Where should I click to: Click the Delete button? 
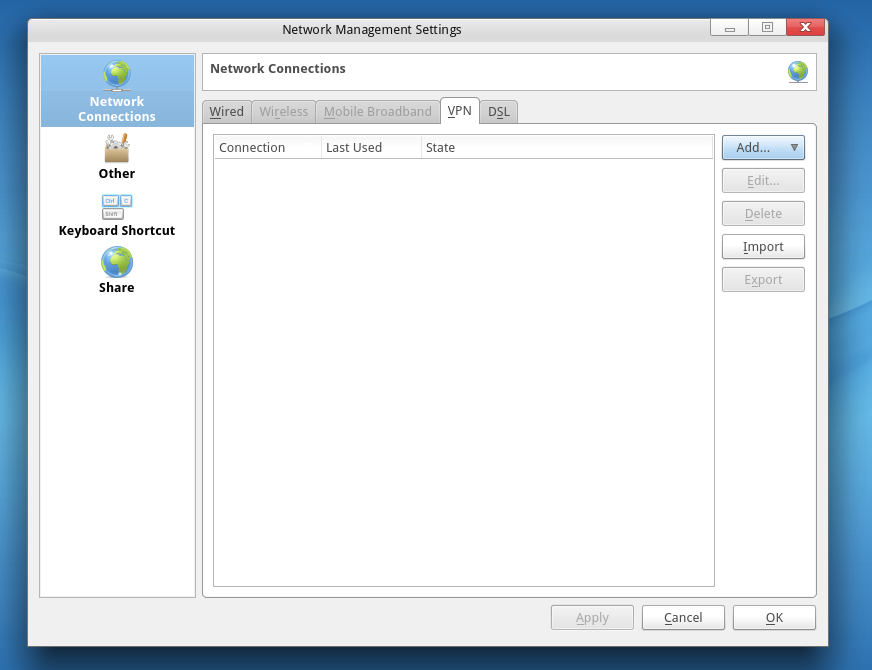763,214
